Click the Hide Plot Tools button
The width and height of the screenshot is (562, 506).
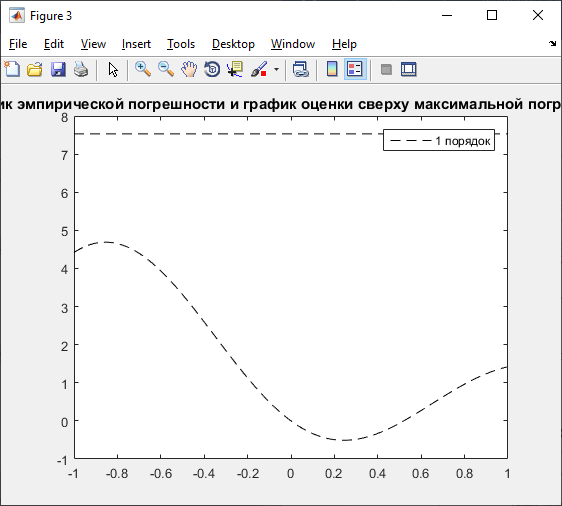[386, 69]
